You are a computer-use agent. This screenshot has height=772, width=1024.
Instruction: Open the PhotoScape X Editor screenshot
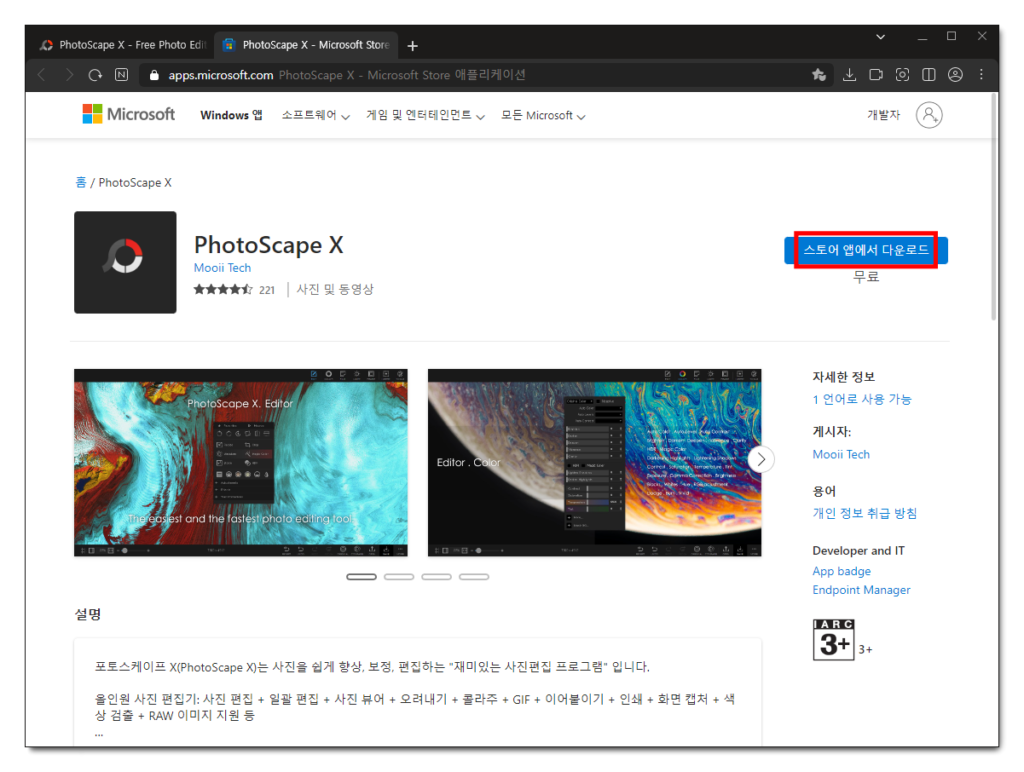pyautogui.click(x=240, y=463)
